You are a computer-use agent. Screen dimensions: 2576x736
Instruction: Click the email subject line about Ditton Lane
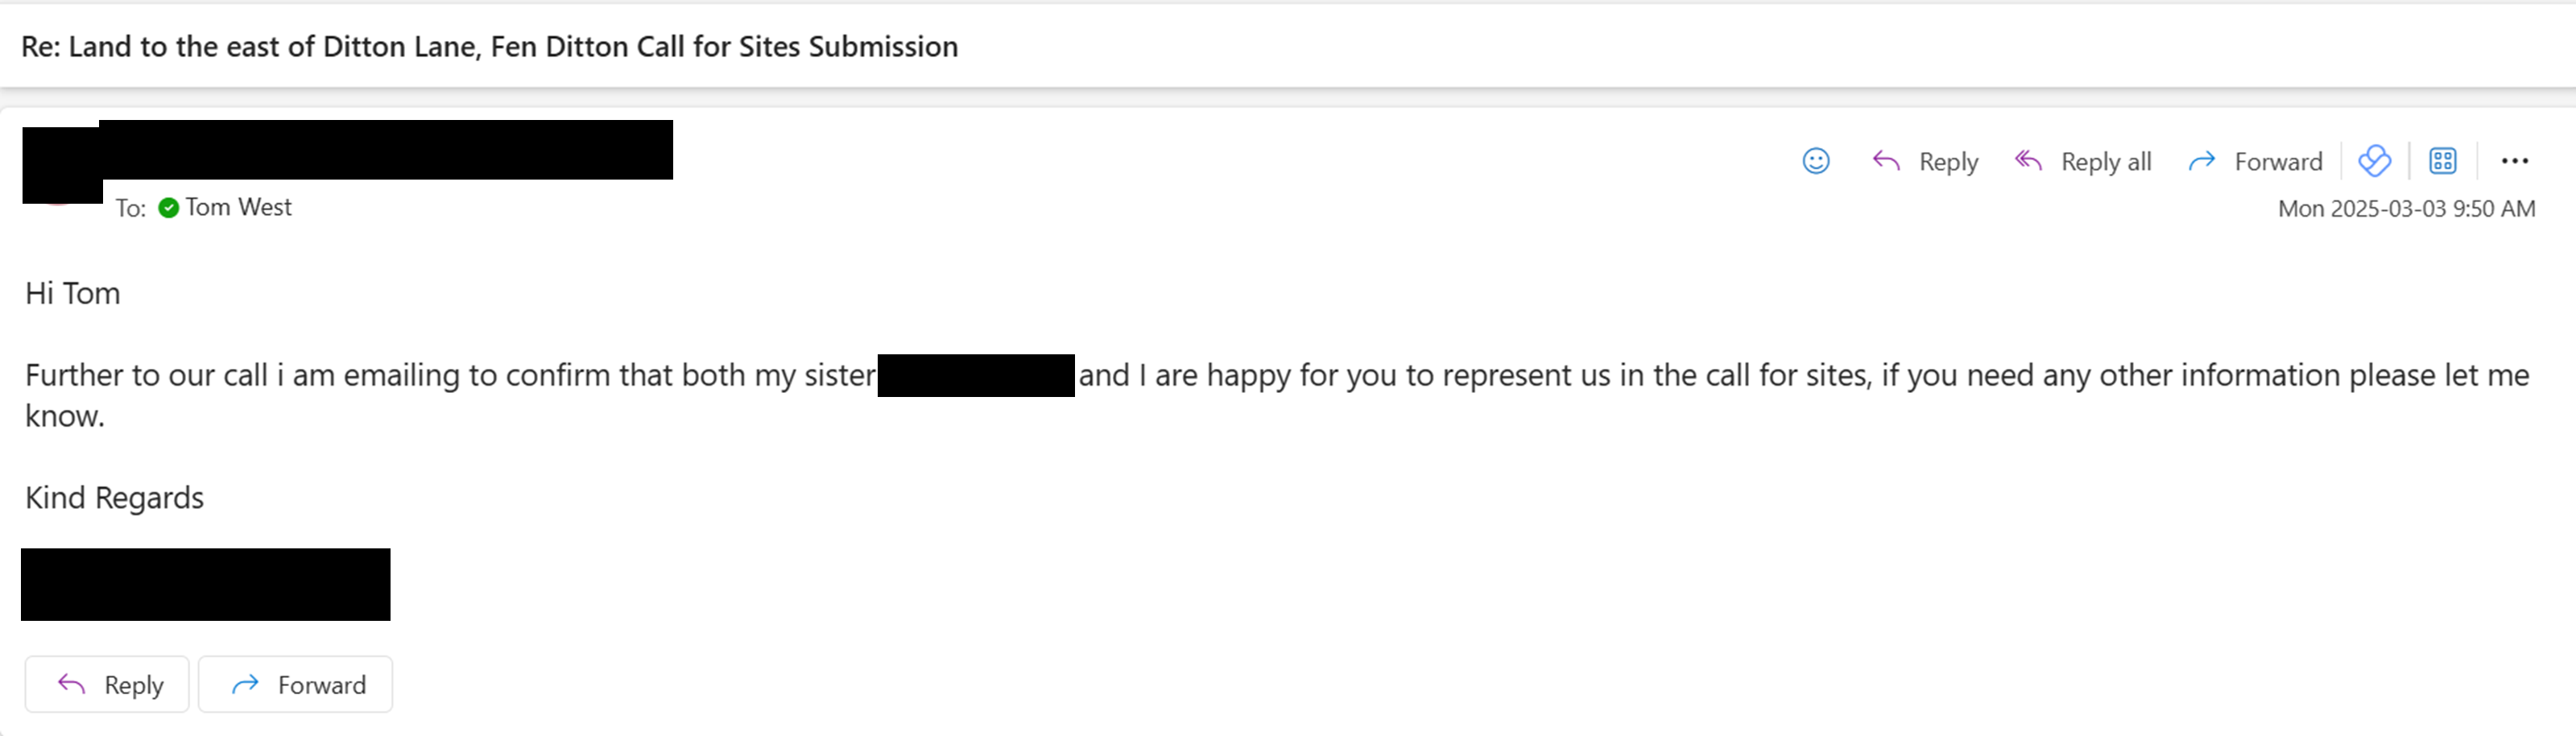point(489,47)
